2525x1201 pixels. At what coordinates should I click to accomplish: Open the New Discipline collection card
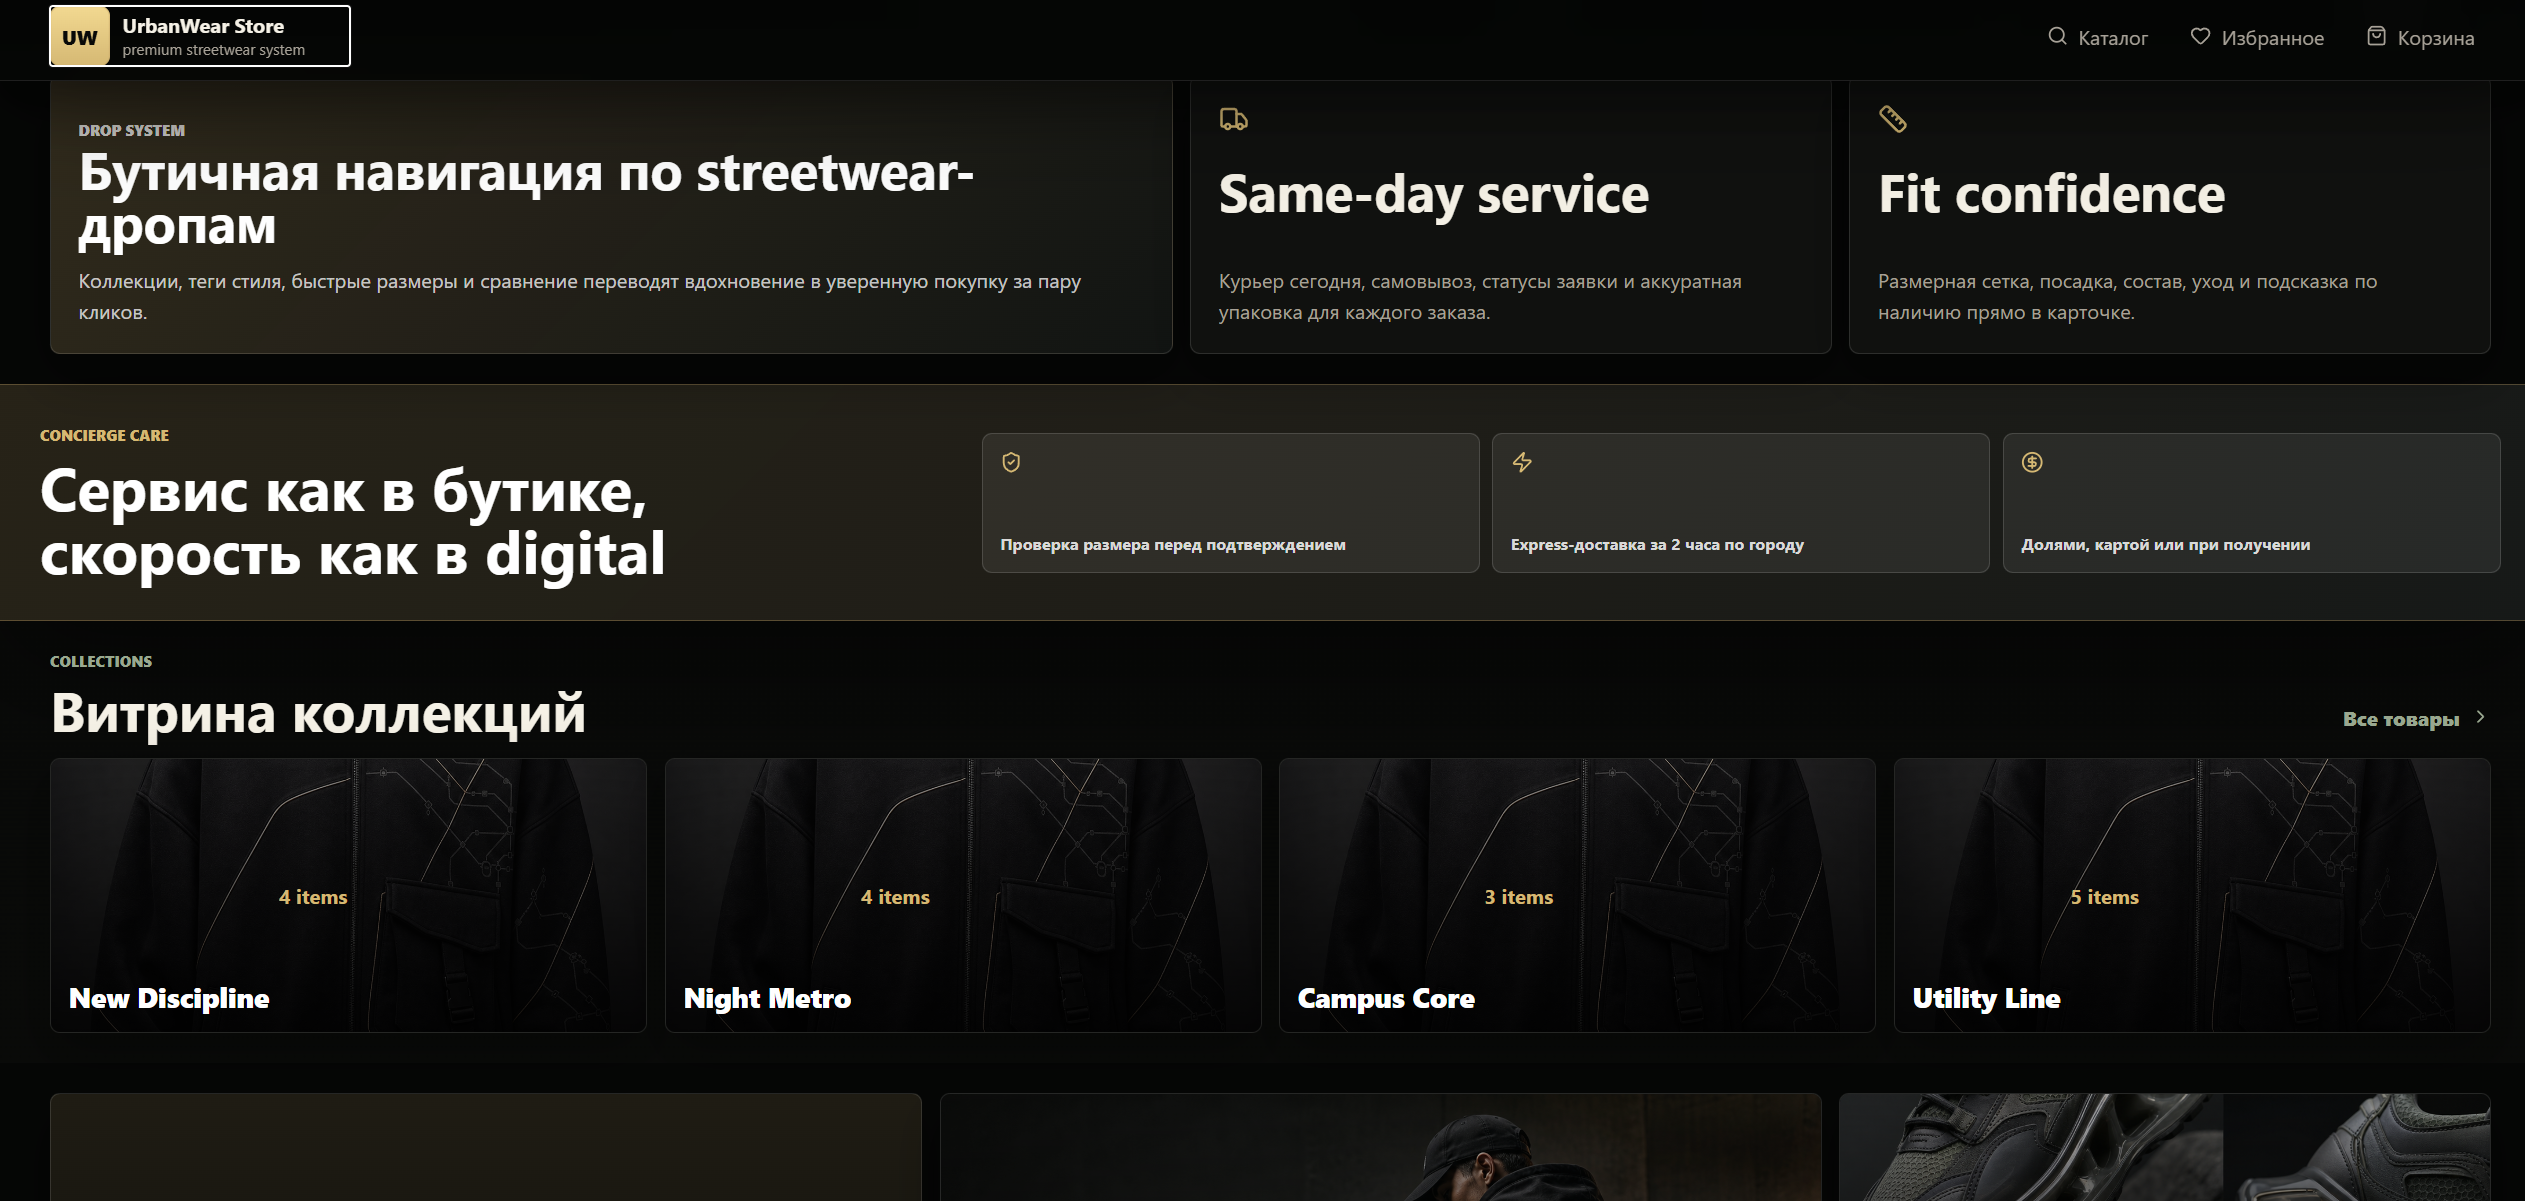(348, 895)
